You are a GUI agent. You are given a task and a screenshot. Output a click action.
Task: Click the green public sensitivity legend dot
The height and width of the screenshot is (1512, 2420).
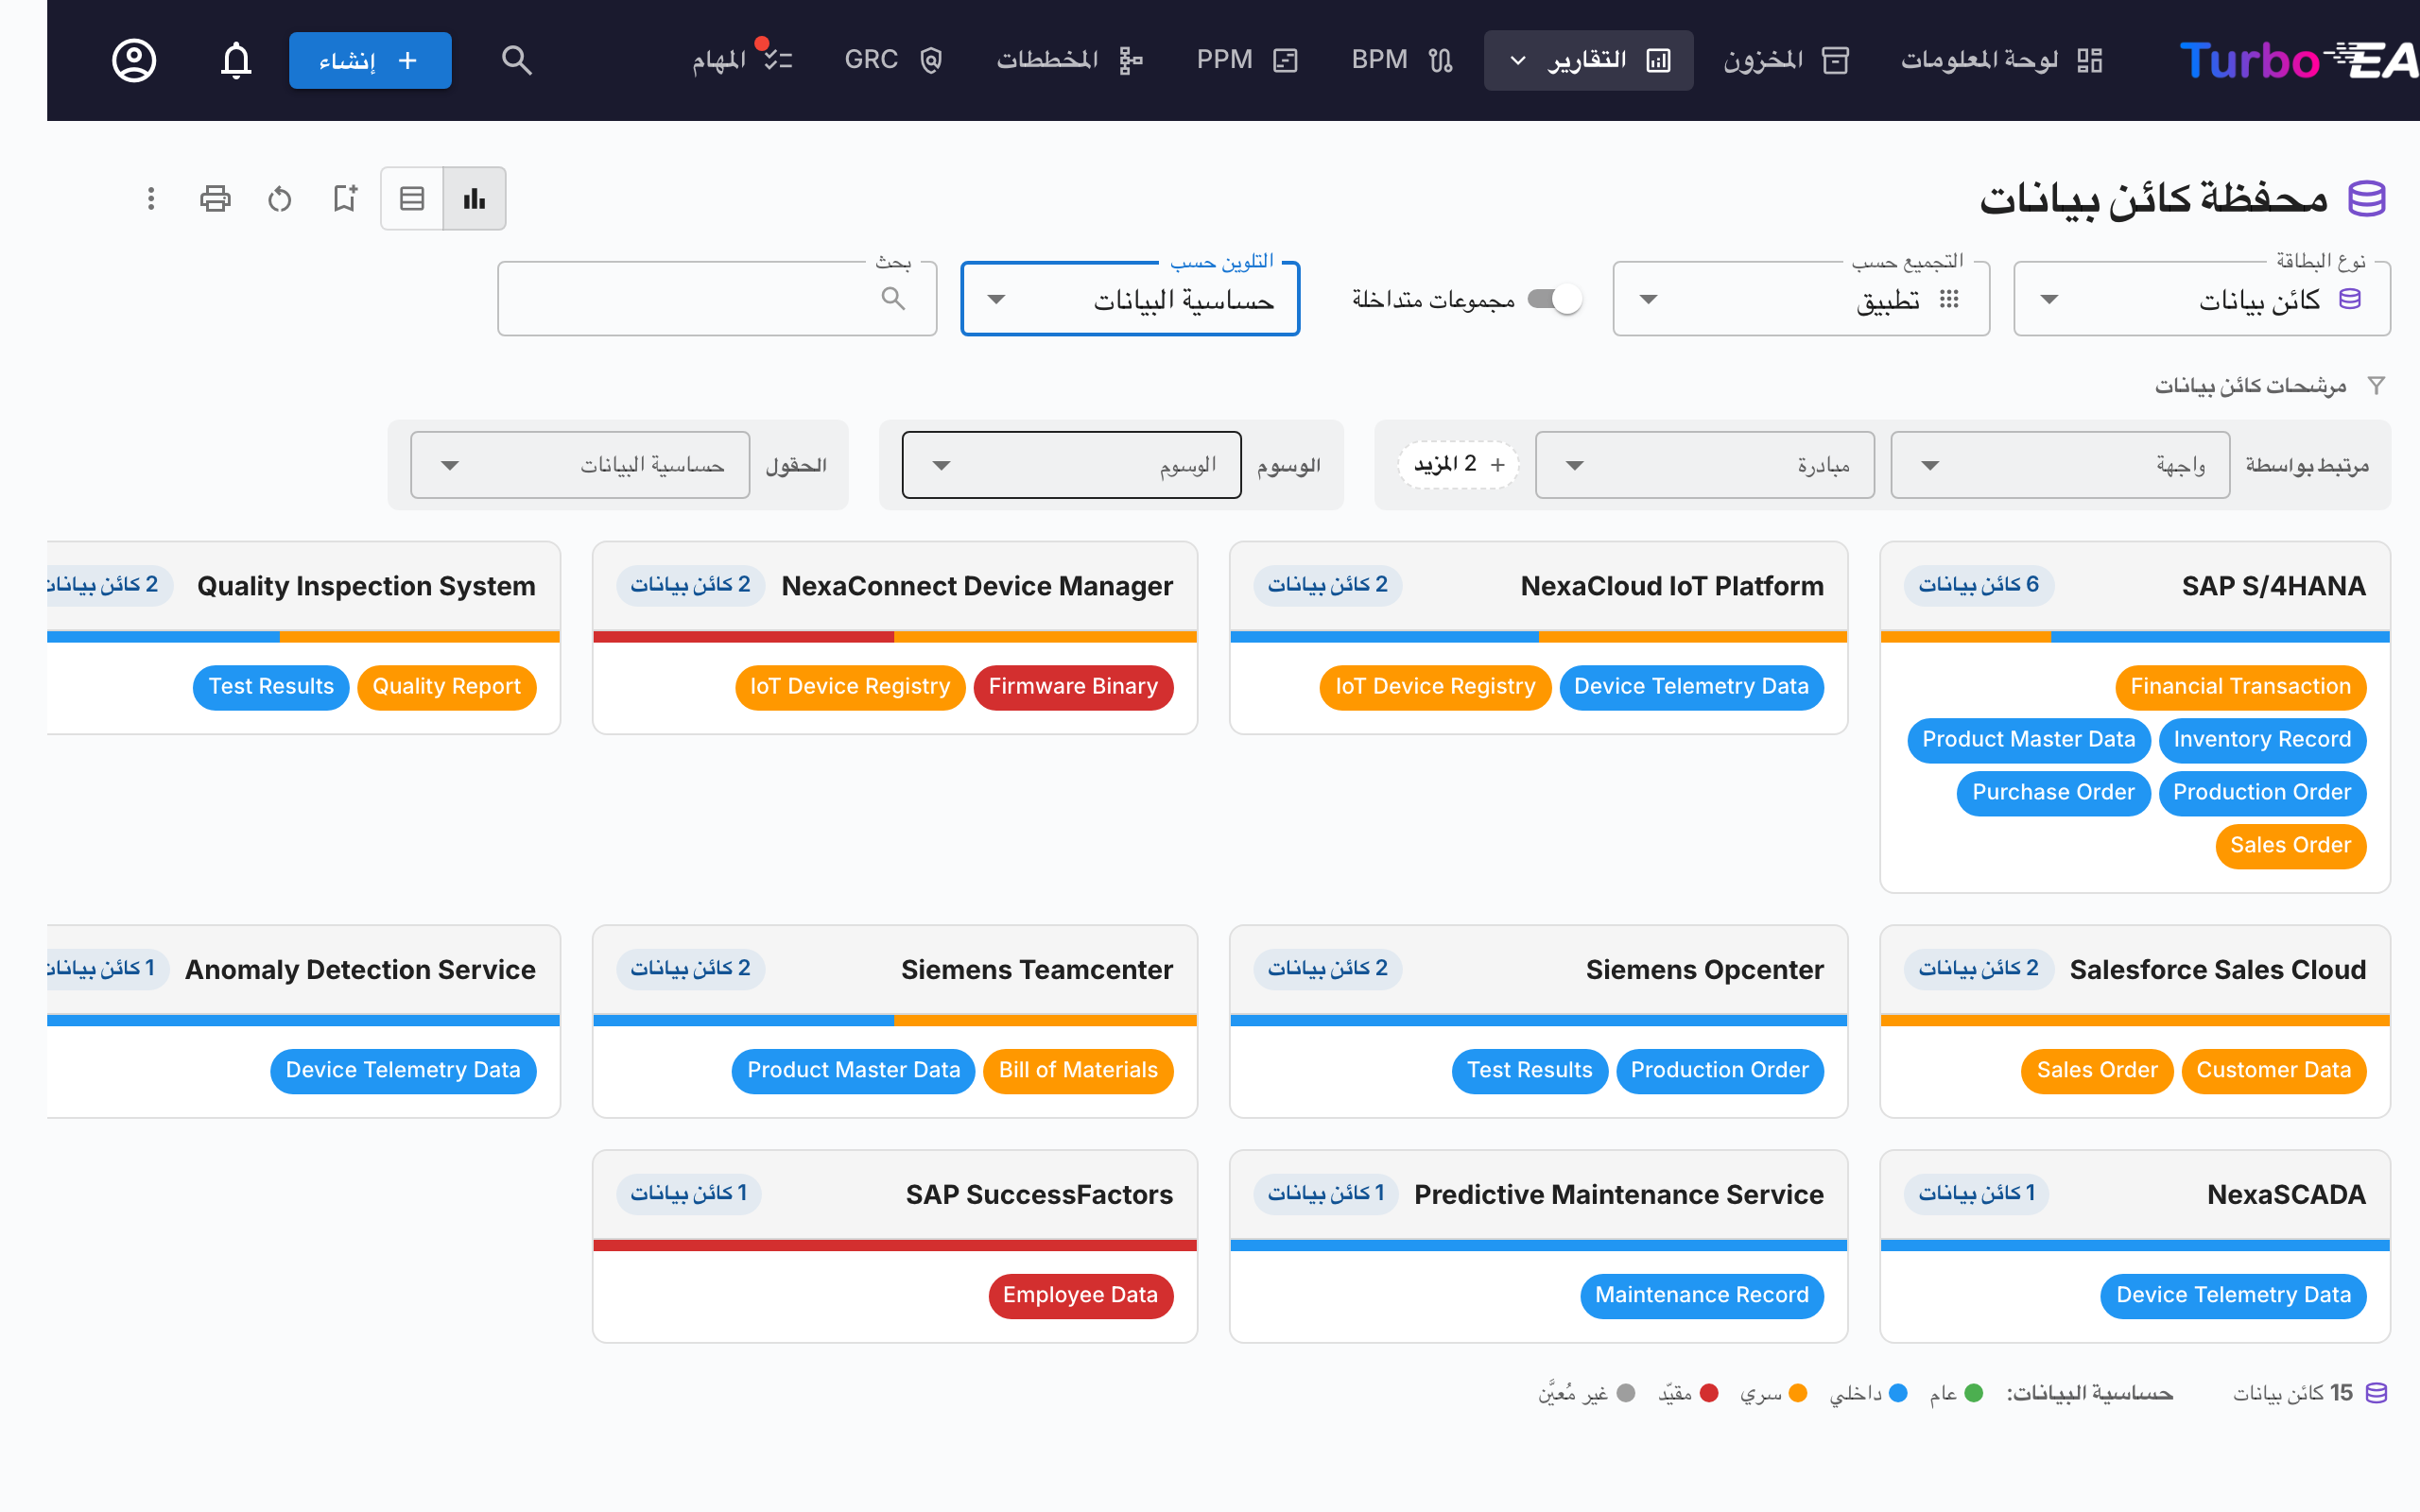pos(1974,1393)
